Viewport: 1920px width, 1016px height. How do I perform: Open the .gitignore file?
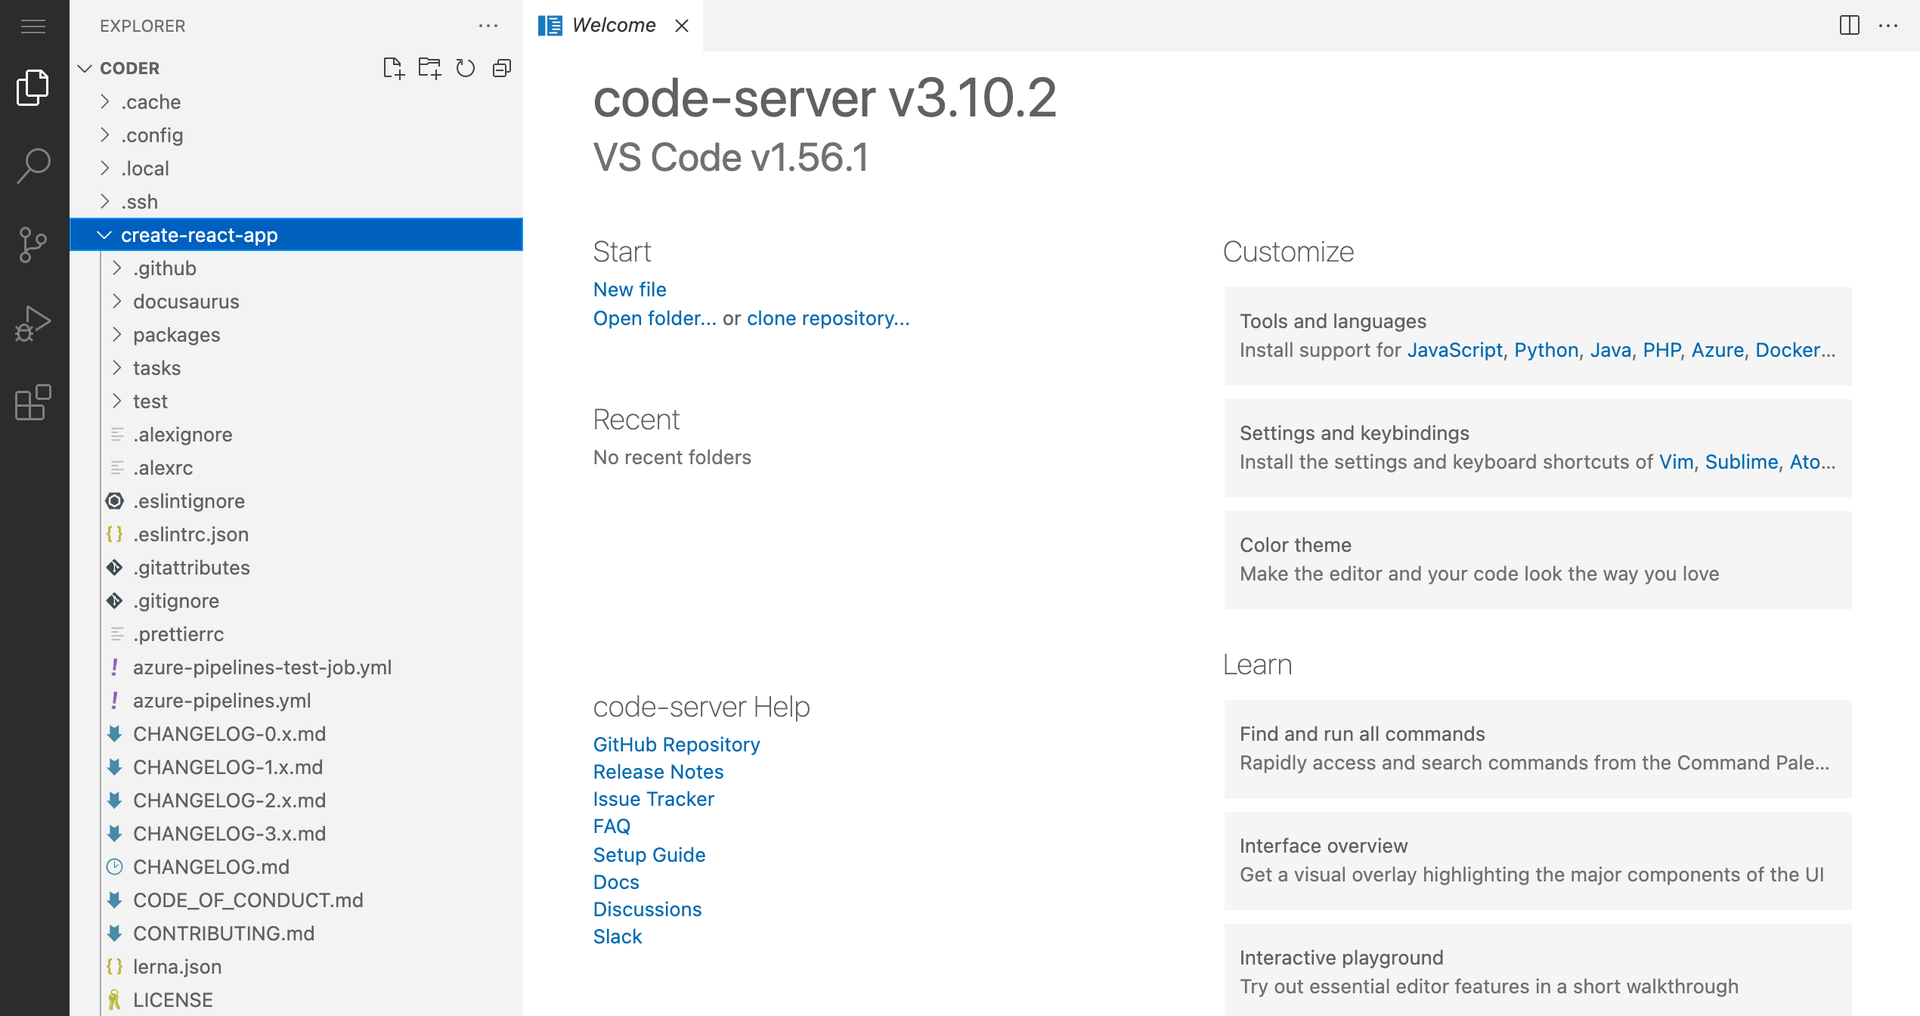point(296,601)
